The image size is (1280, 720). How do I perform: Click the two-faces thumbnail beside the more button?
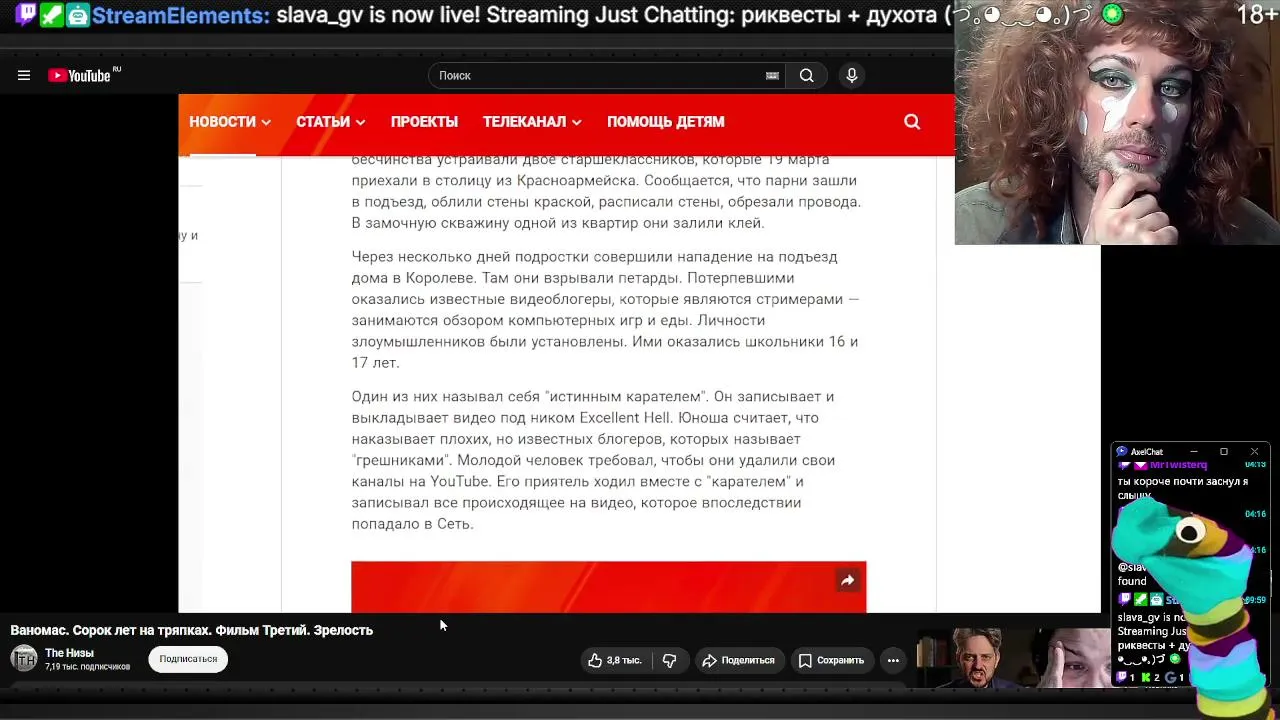tap(1013, 658)
